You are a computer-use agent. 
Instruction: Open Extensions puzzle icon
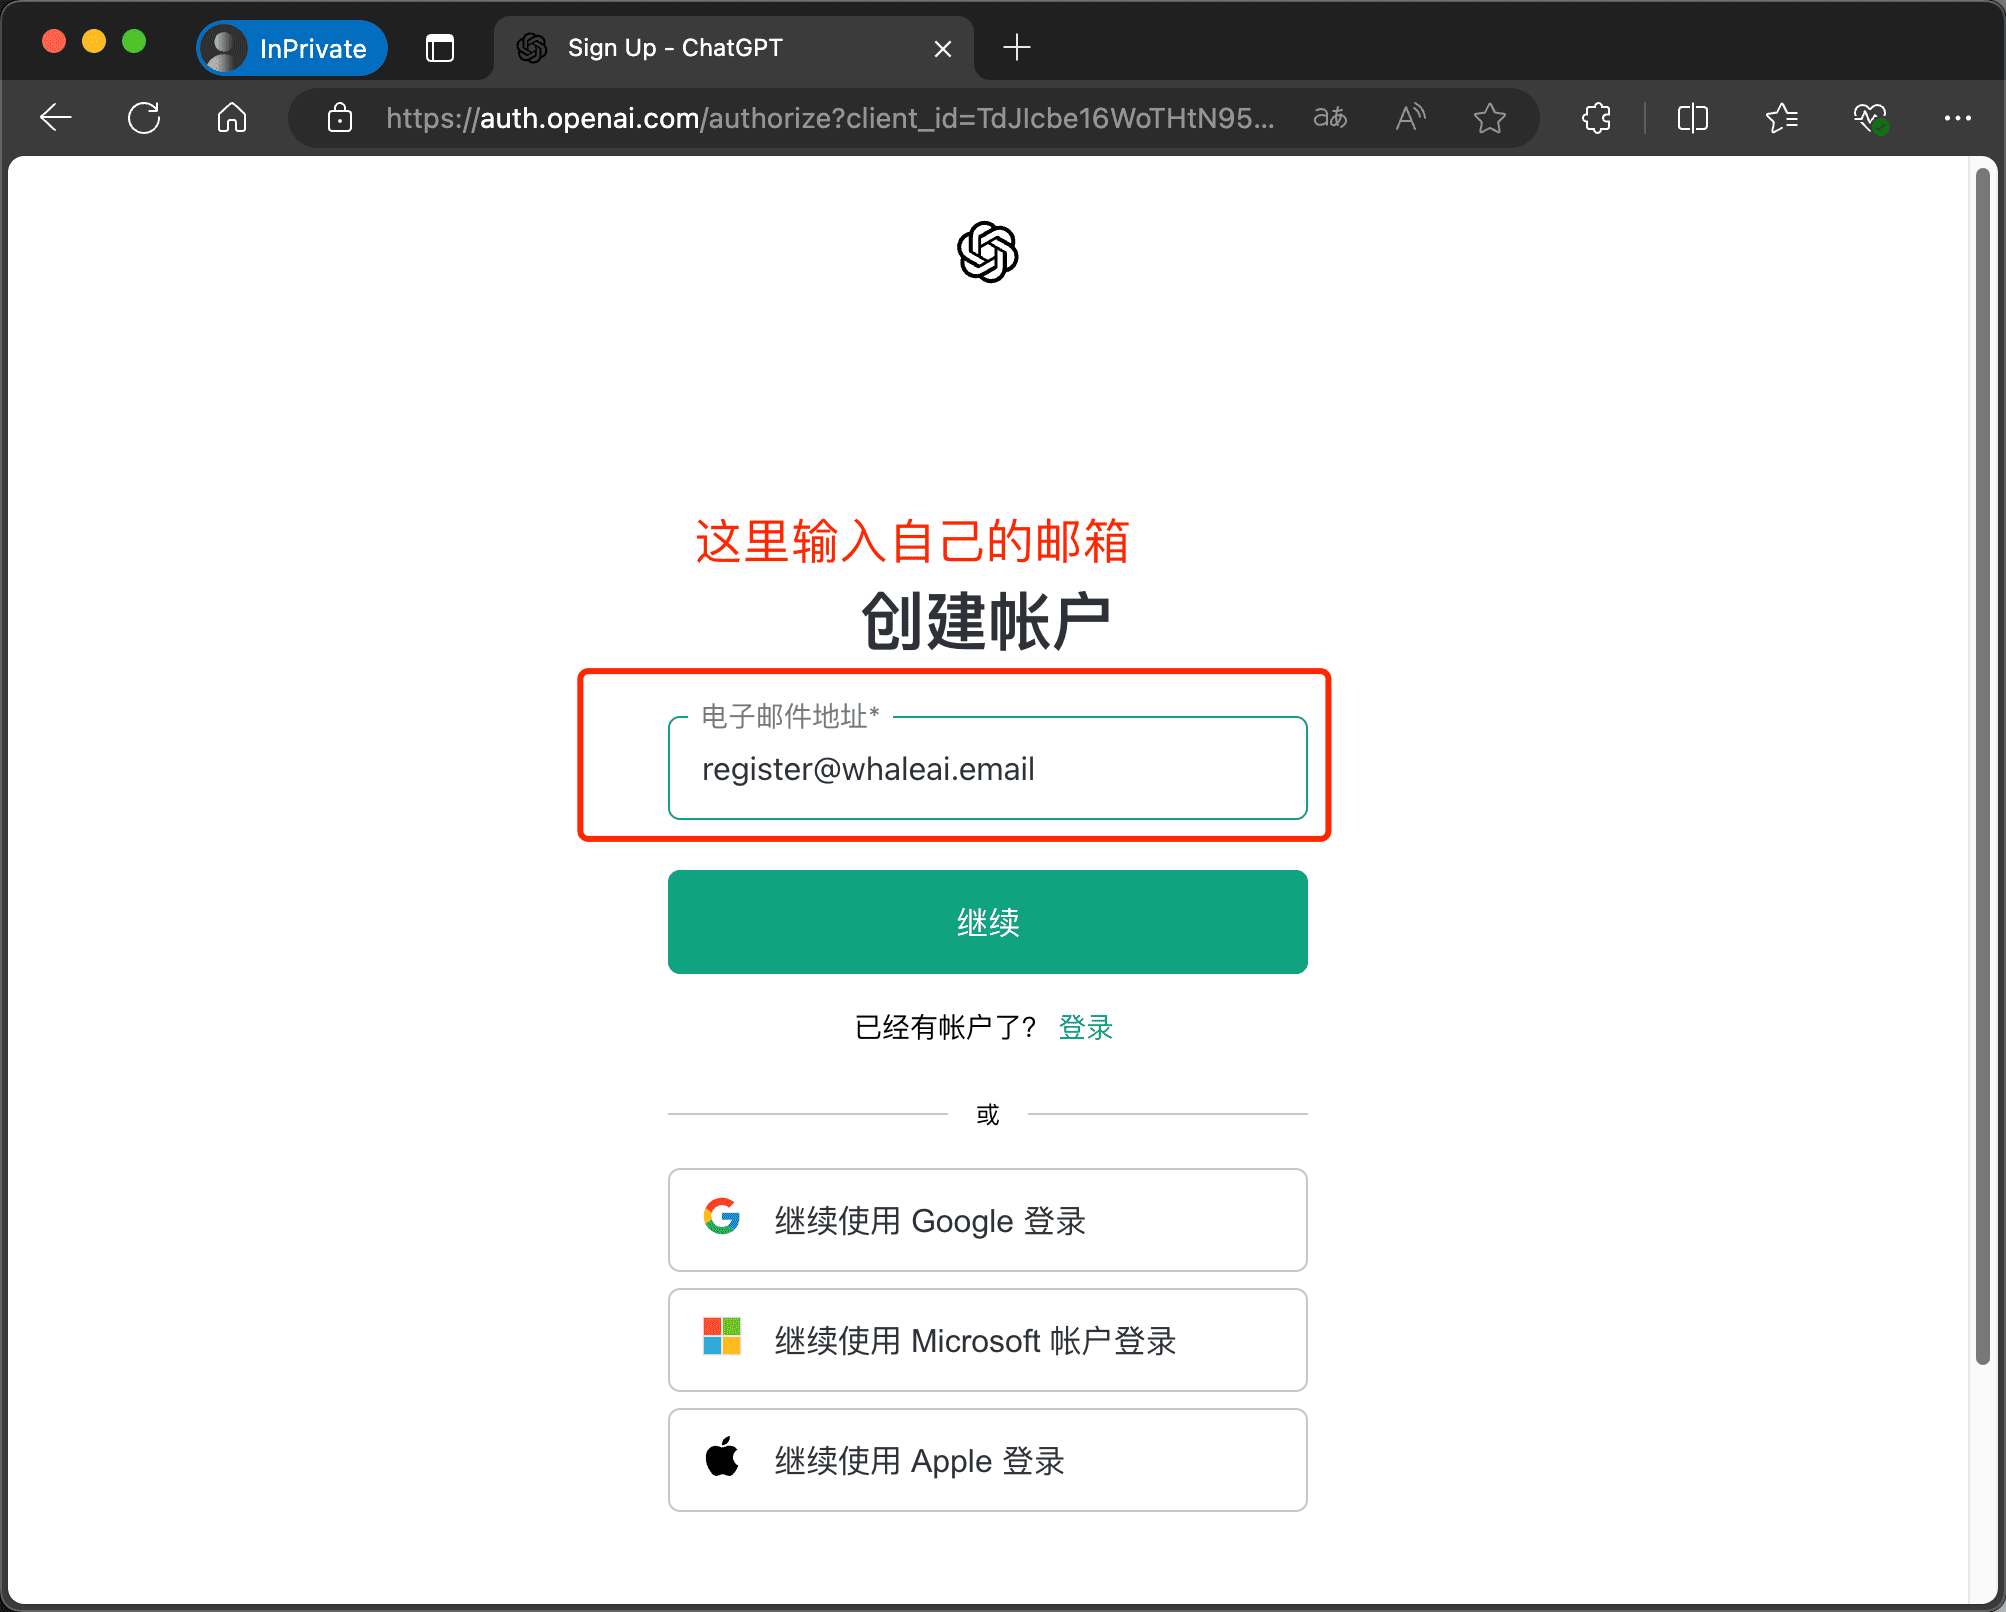pos(1597,118)
